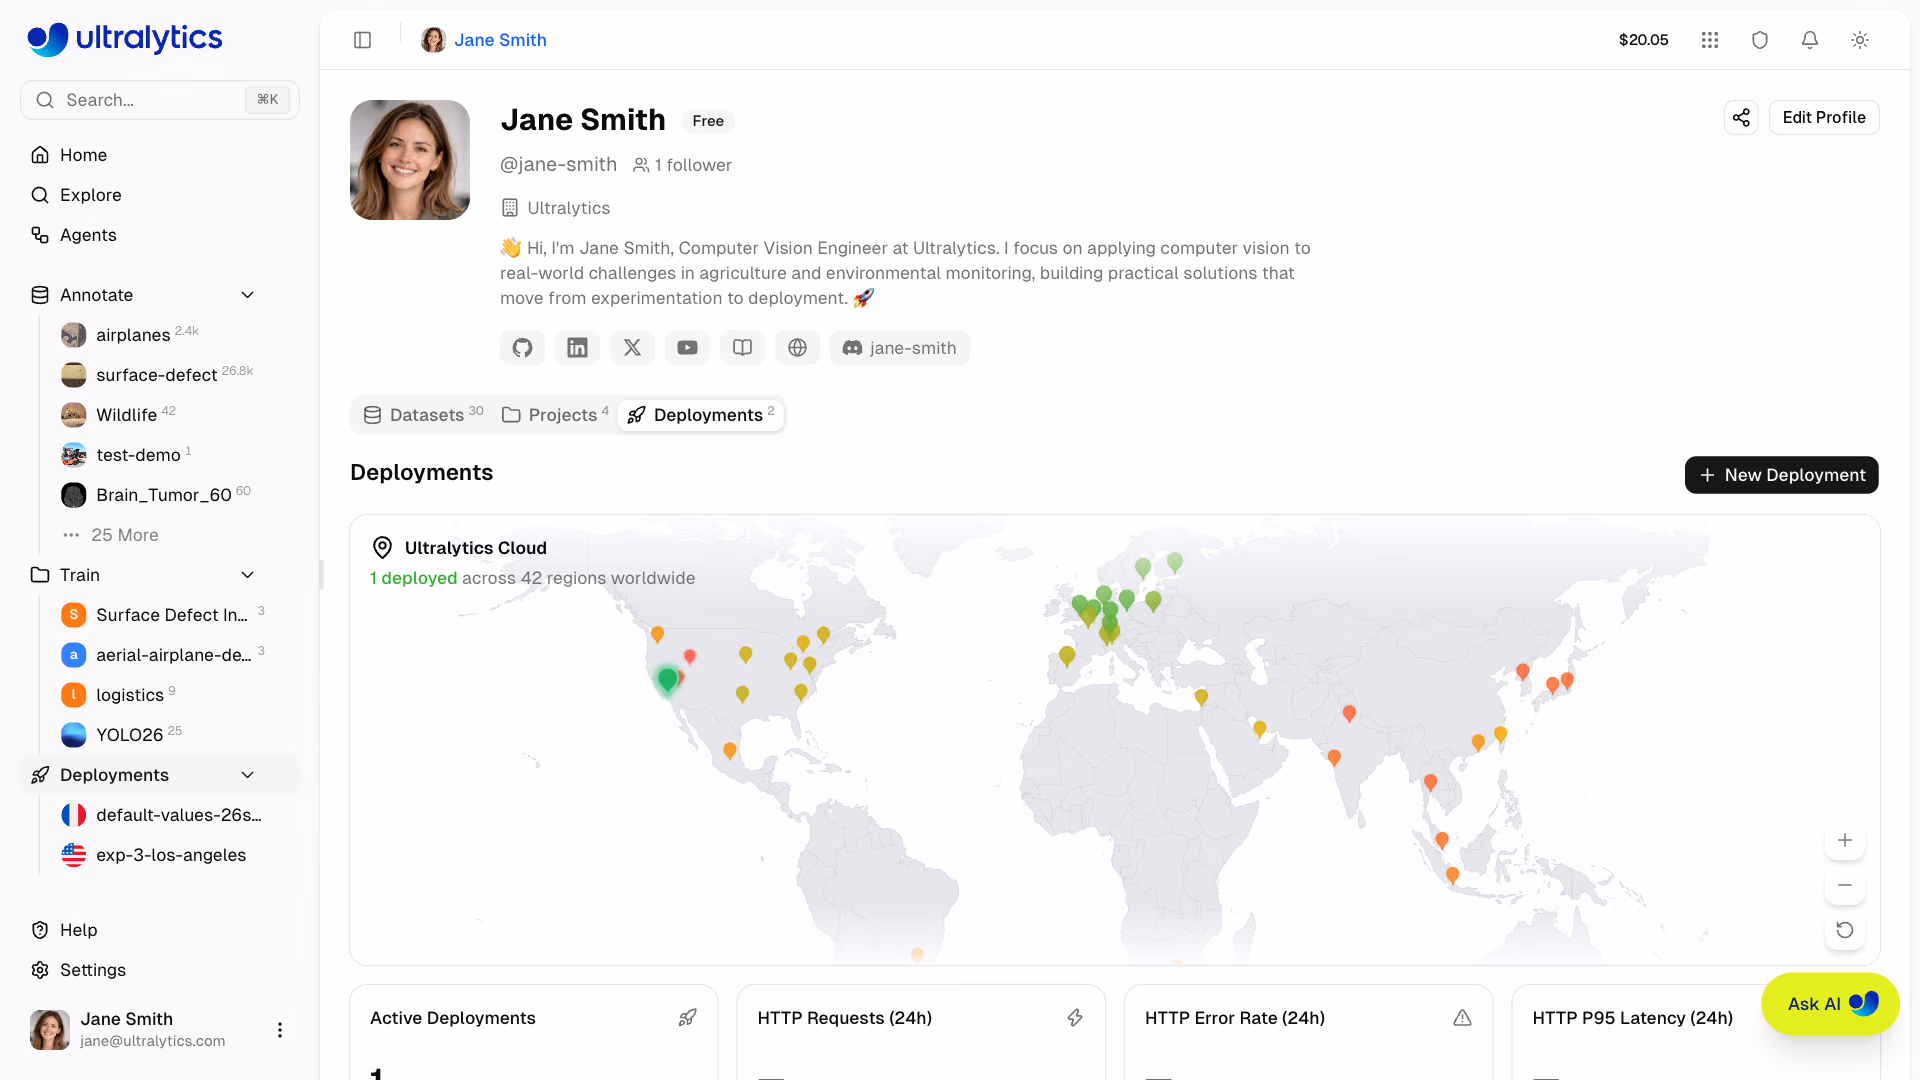Open the website globe icon
Image resolution: width=1920 pixels, height=1080 pixels.
coord(797,347)
